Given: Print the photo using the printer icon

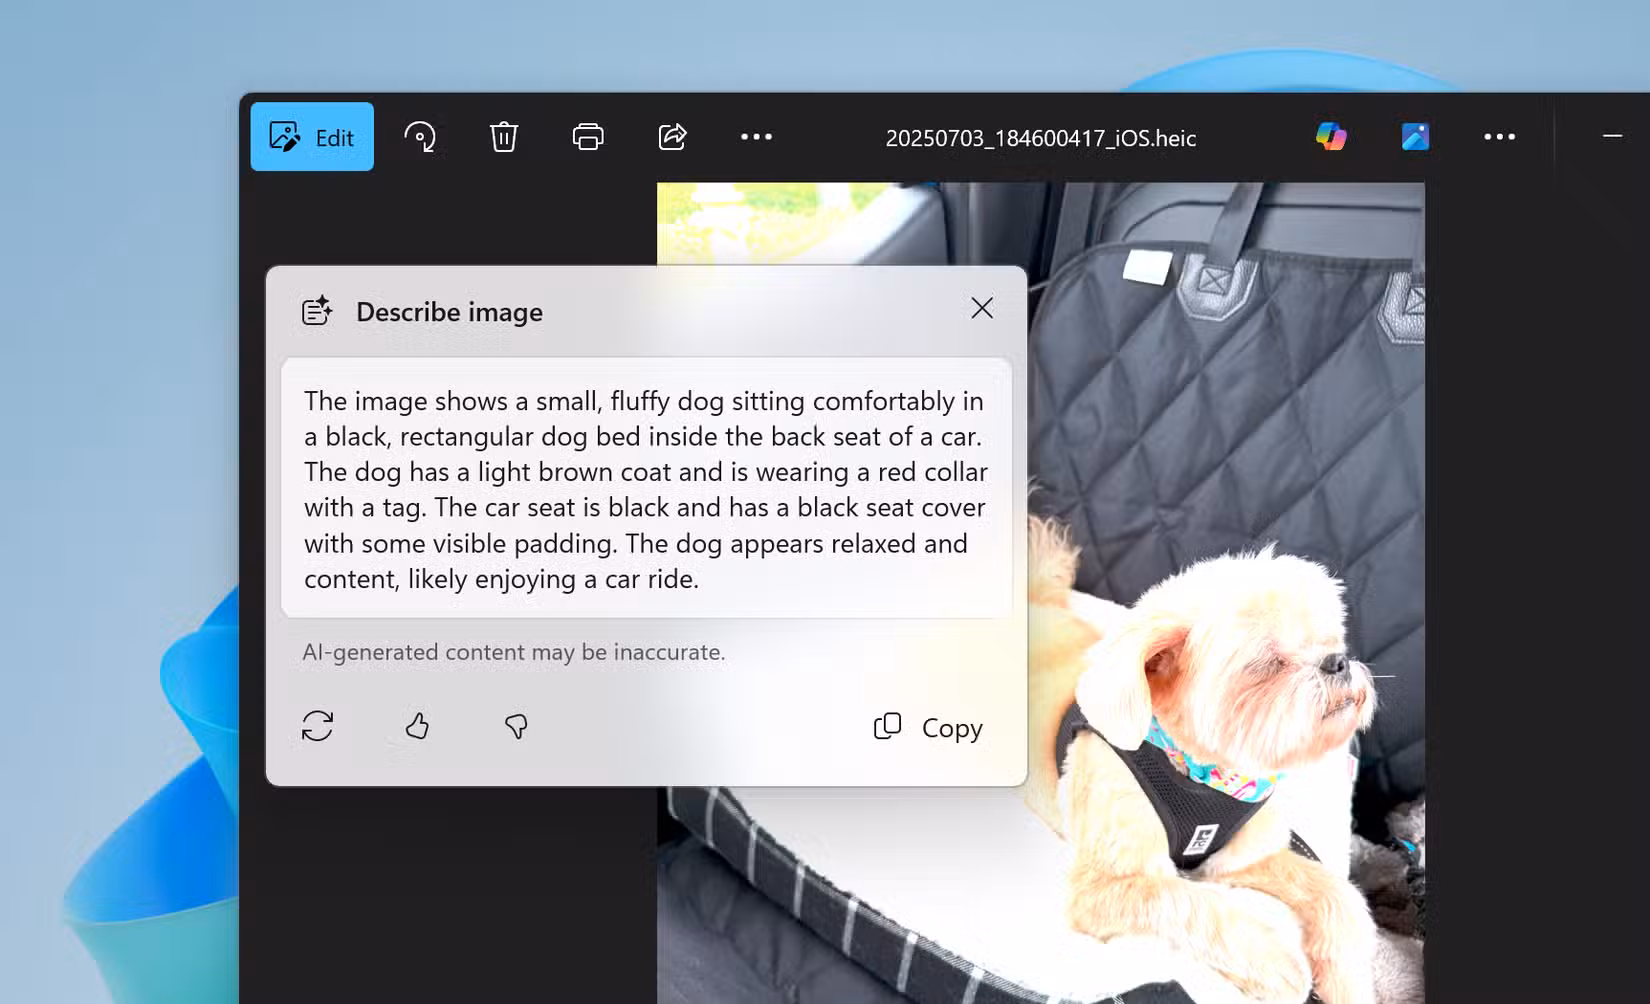Looking at the screenshot, I should pyautogui.click(x=588, y=137).
